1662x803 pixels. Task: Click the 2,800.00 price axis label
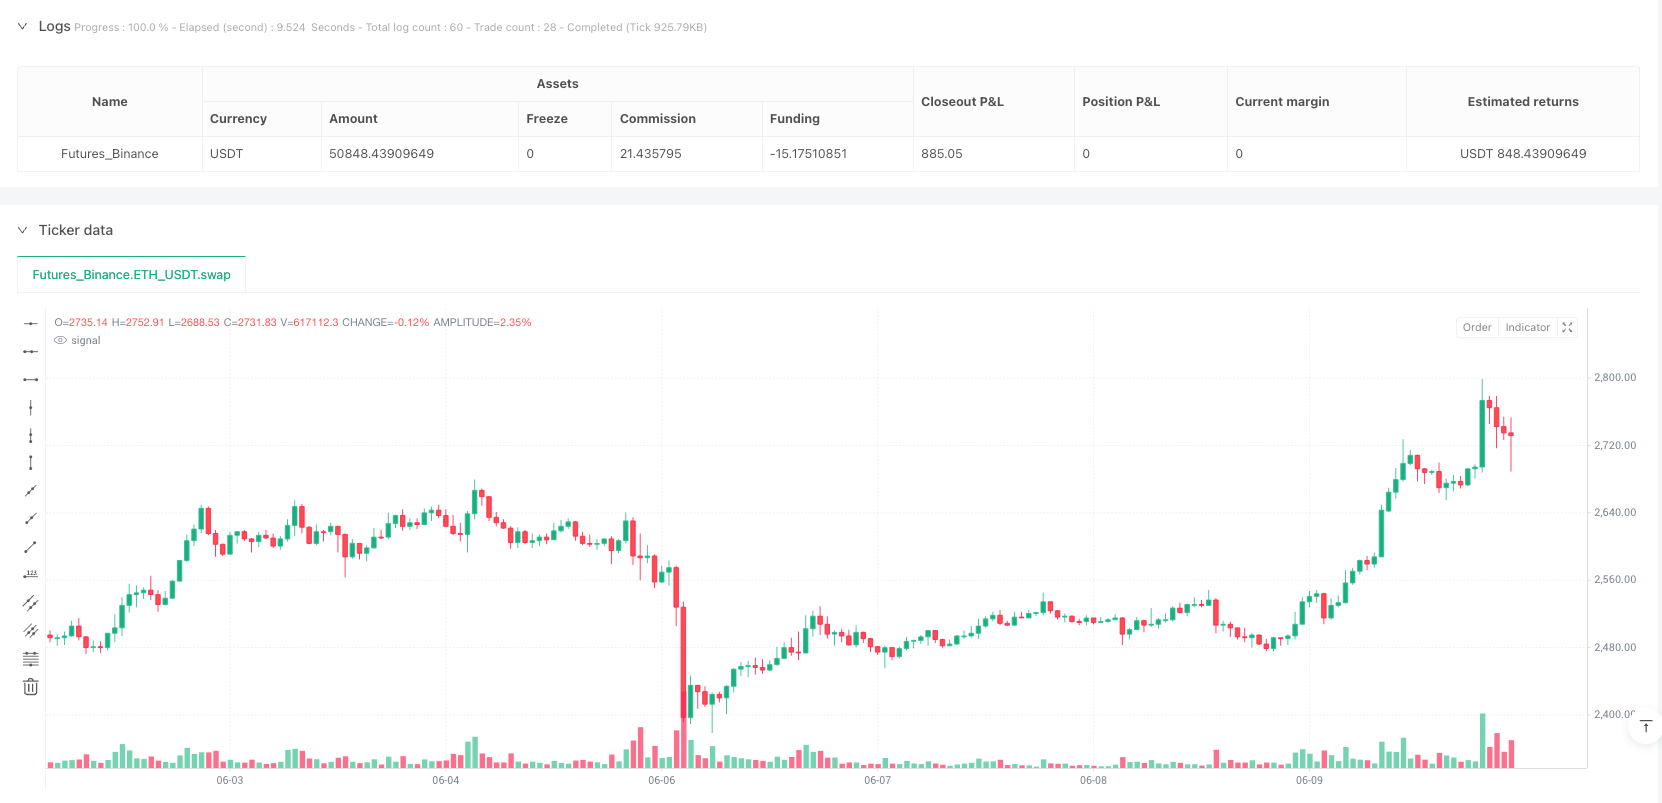click(x=1614, y=378)
